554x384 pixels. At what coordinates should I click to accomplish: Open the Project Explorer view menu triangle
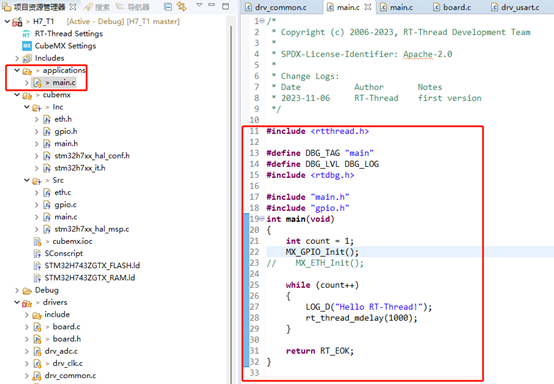(x=199, y=5)
